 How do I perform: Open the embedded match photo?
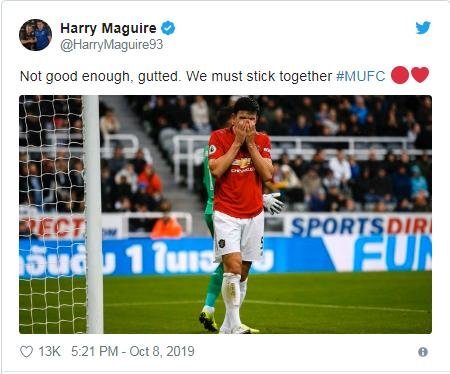[x=225, y=214]
